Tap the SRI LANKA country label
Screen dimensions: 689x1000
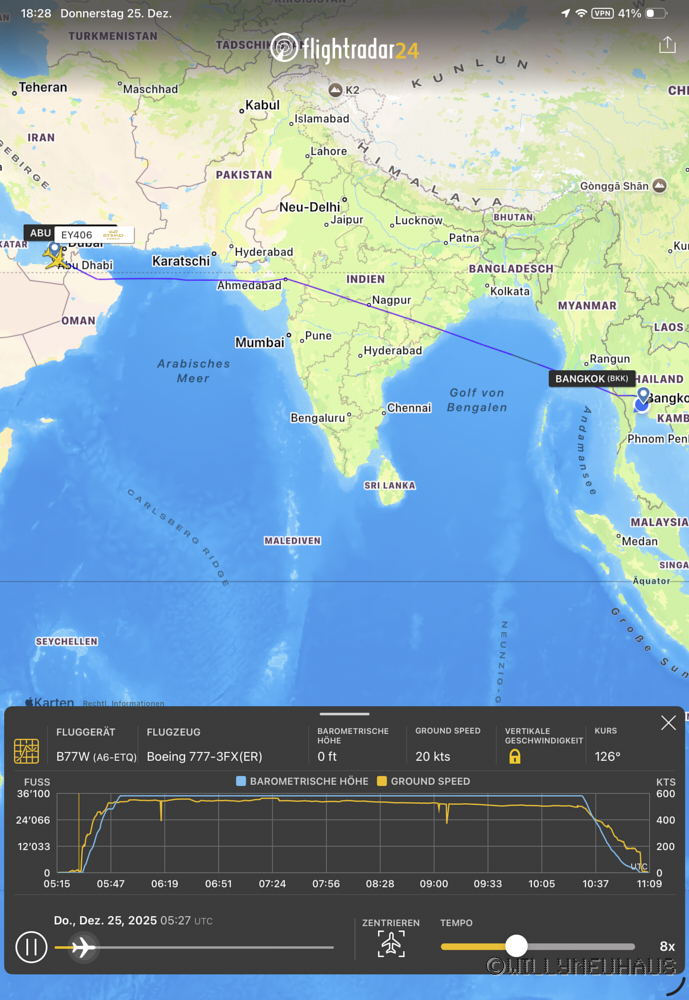390,486
